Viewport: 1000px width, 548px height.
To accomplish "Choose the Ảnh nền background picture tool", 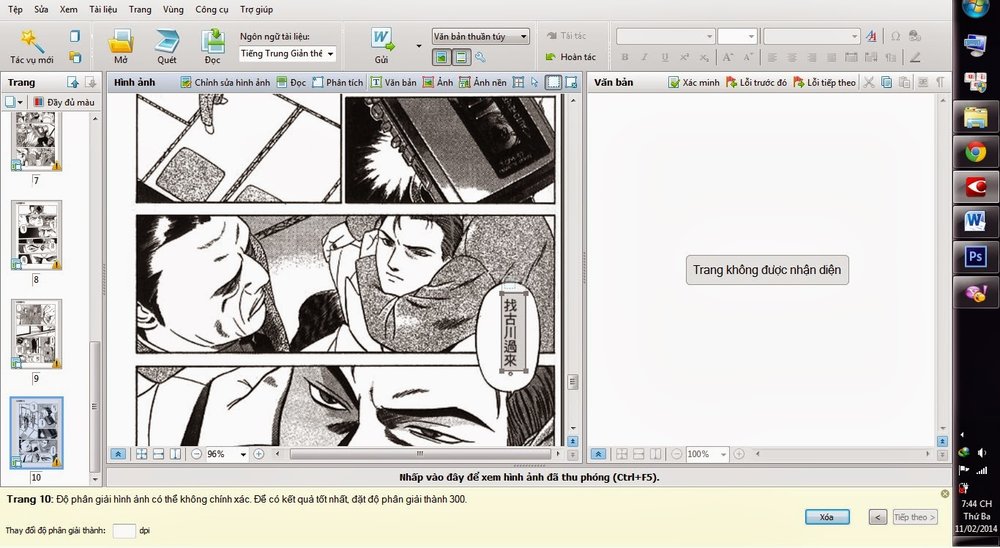I will pyautogui.click(x=482, y=82).
